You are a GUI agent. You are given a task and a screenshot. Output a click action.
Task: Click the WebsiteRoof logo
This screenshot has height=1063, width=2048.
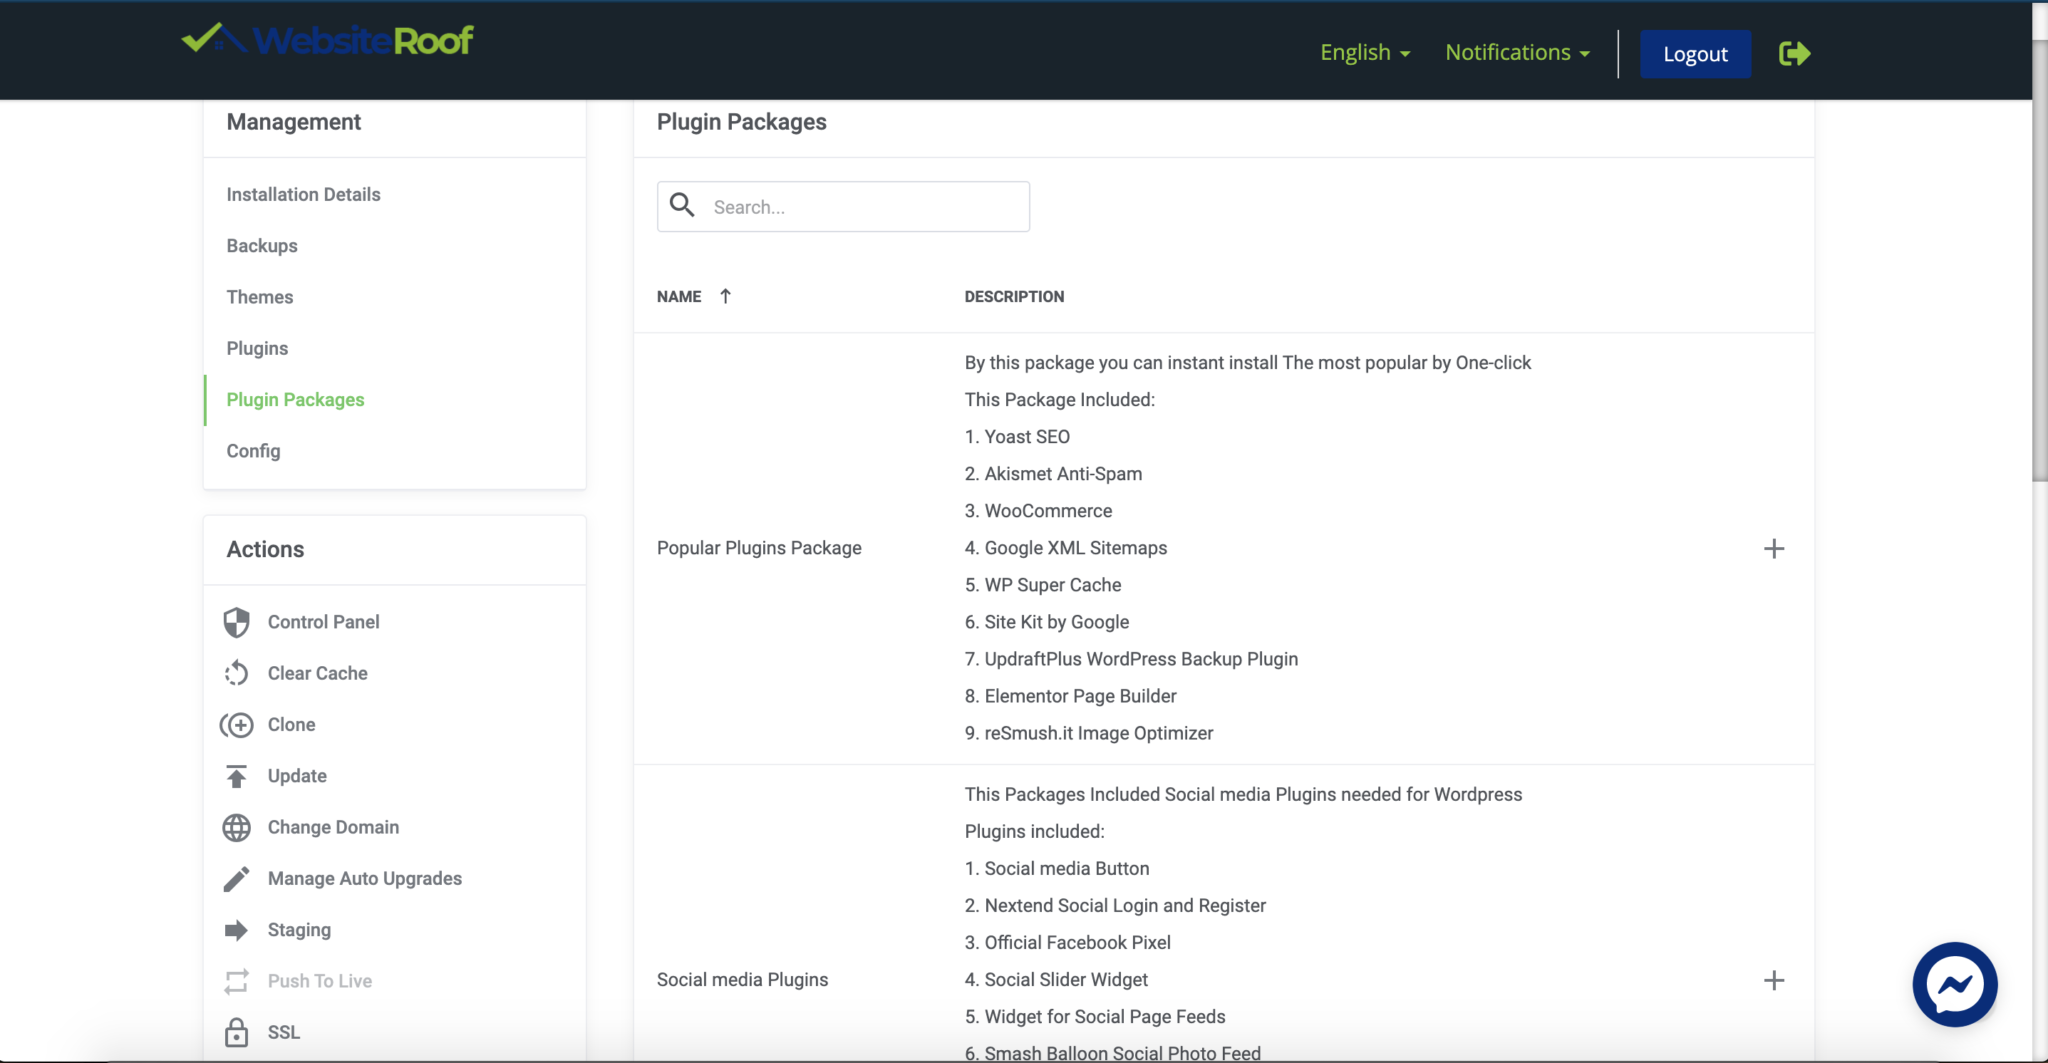[327, 39]
